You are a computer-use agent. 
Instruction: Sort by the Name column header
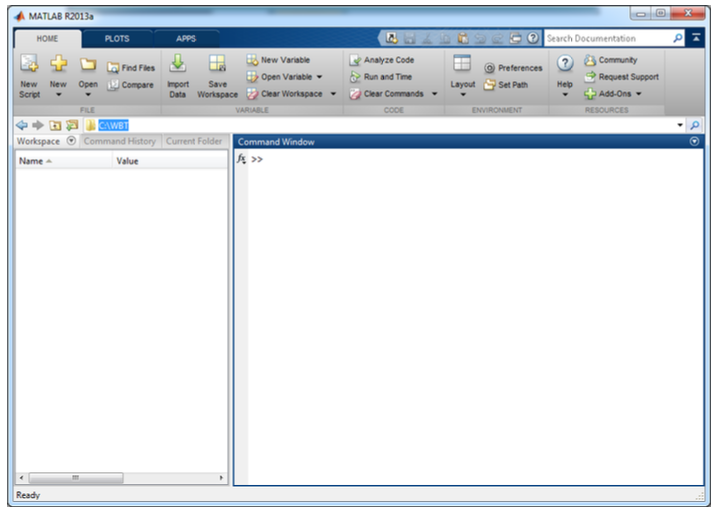(64, 161)
